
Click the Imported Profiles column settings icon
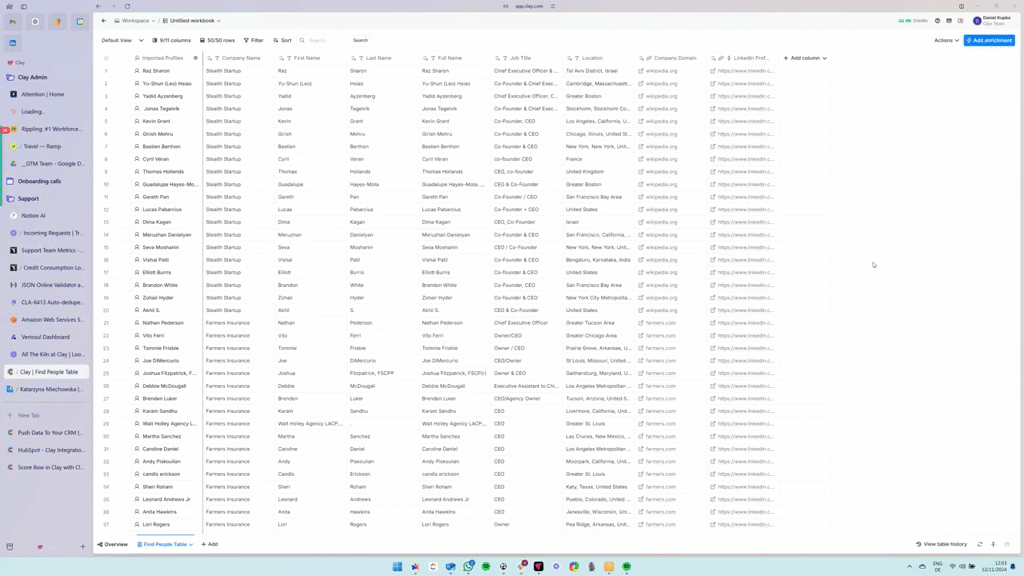[x=196, y=58]
